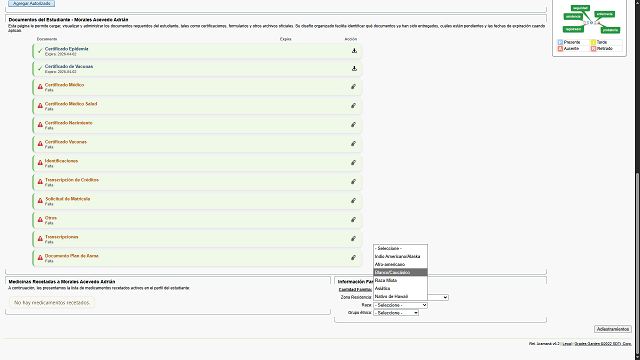Attach a file for Transcripción de Créditos
Screen dimensions: 640x360
pyautogui.click(x=353, y=182)
